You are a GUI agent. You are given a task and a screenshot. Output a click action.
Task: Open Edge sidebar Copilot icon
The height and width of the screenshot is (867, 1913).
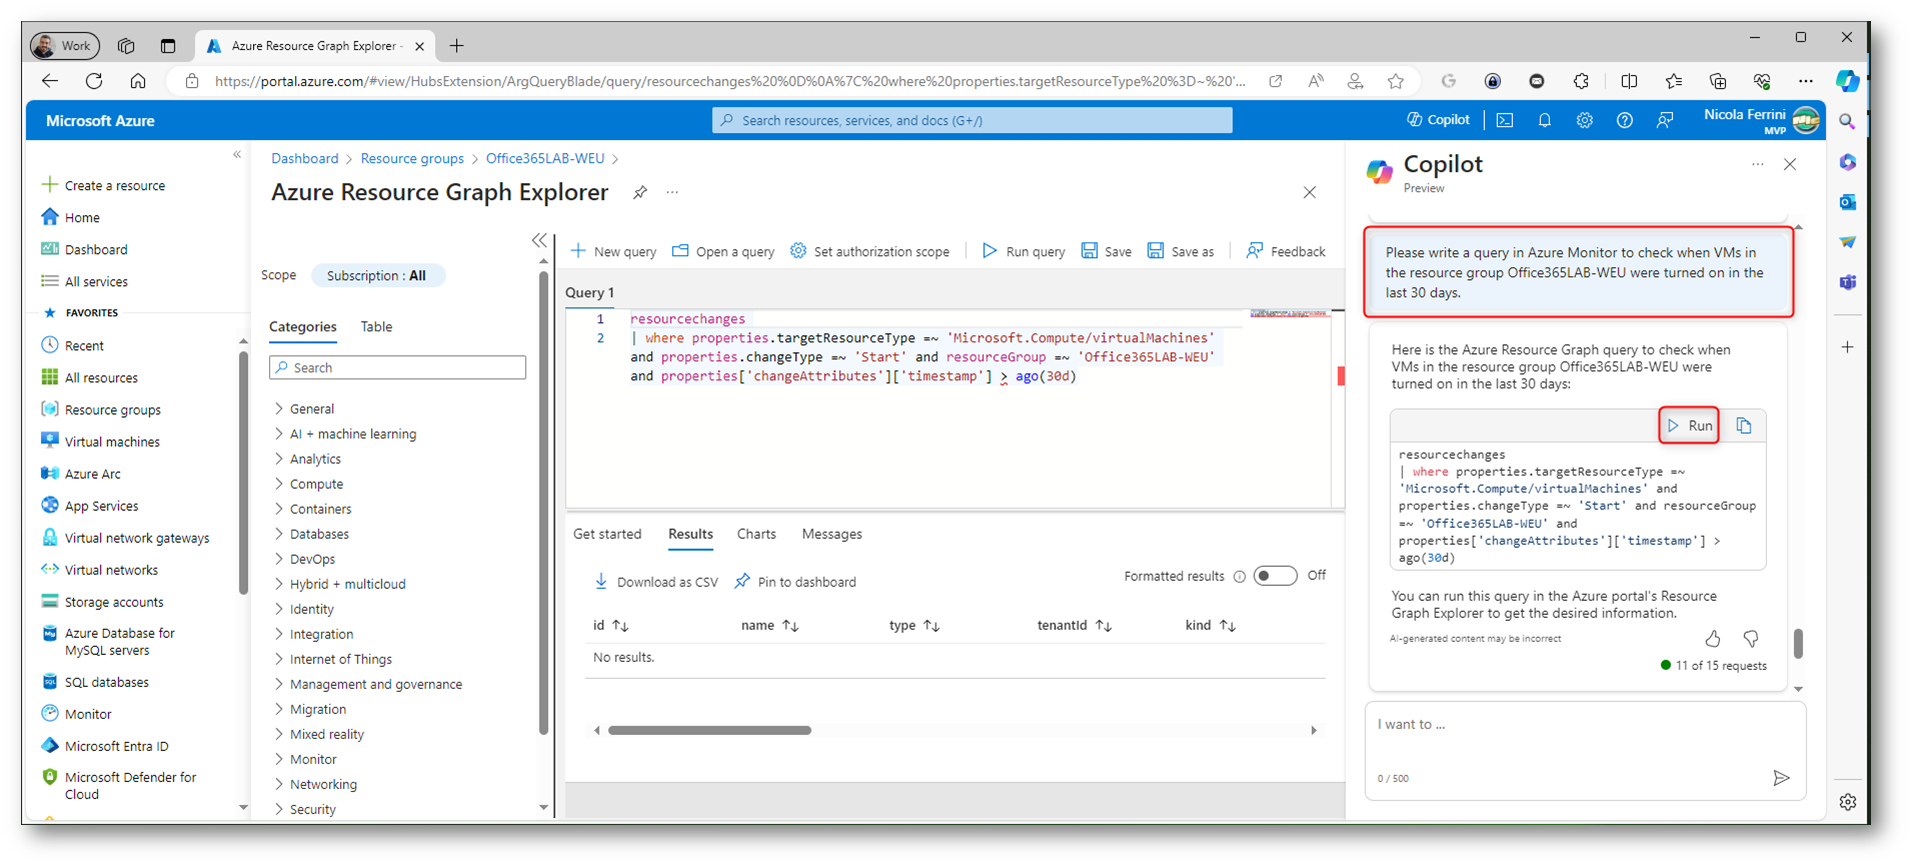pos(1848,81)
